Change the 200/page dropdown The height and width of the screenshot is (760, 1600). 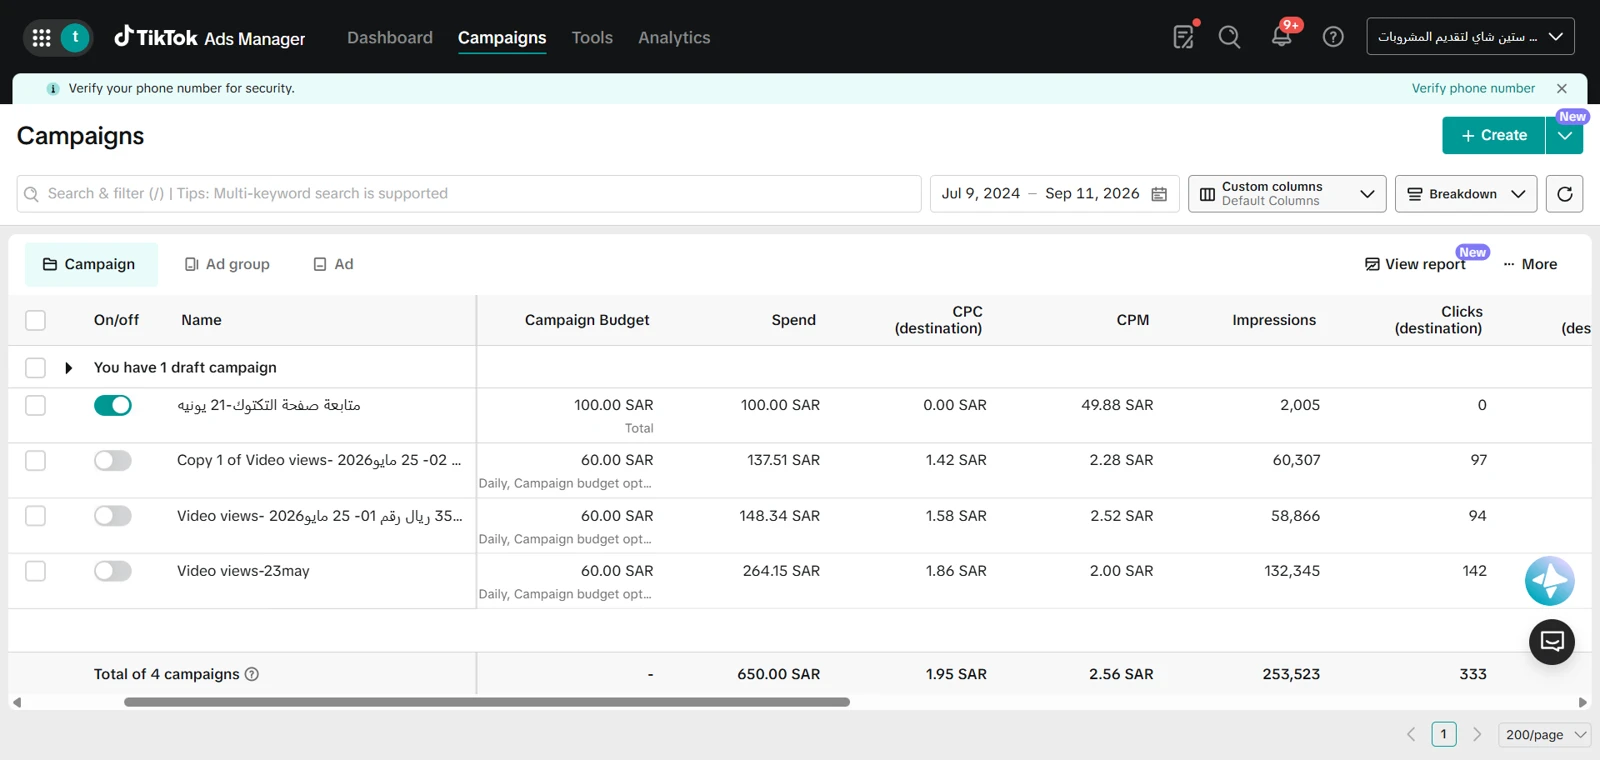(1546, 734)
